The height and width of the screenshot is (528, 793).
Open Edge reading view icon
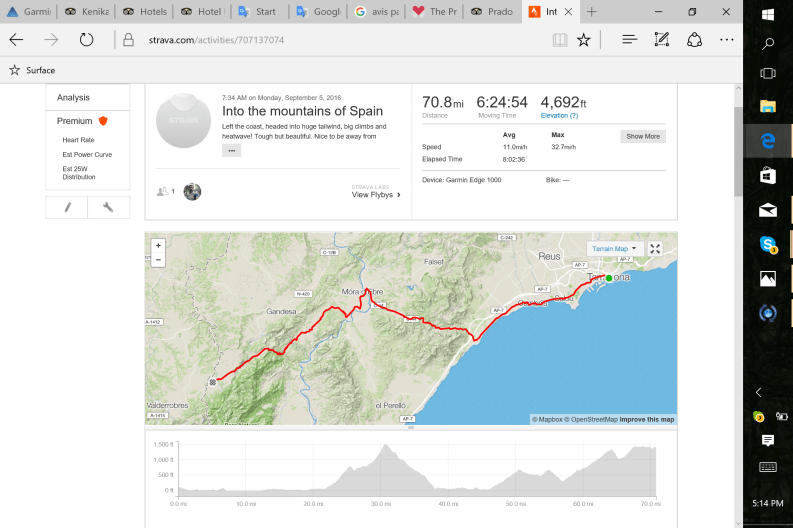559,40
